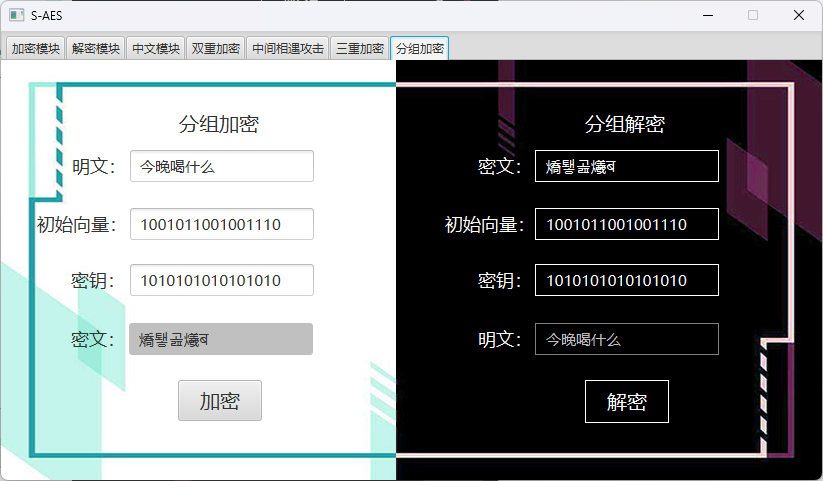Focus the 初始向量 field in the decryption panel
This screenshot has width=823, height=481.
pyautogui.click(x=626, y=224)
